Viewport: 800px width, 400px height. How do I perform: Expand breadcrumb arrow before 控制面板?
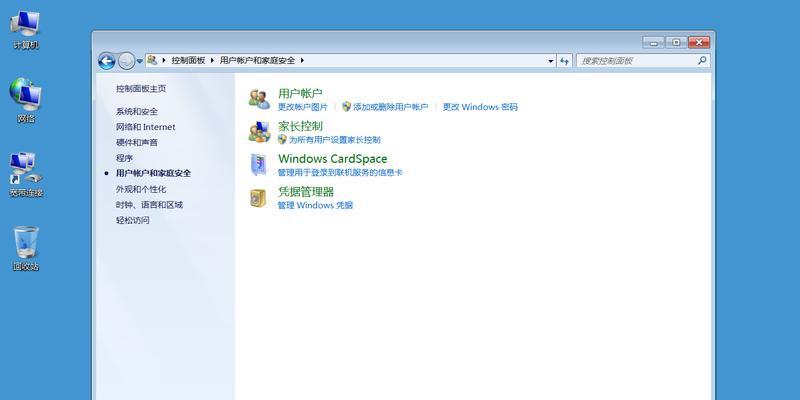click(164, 60)
